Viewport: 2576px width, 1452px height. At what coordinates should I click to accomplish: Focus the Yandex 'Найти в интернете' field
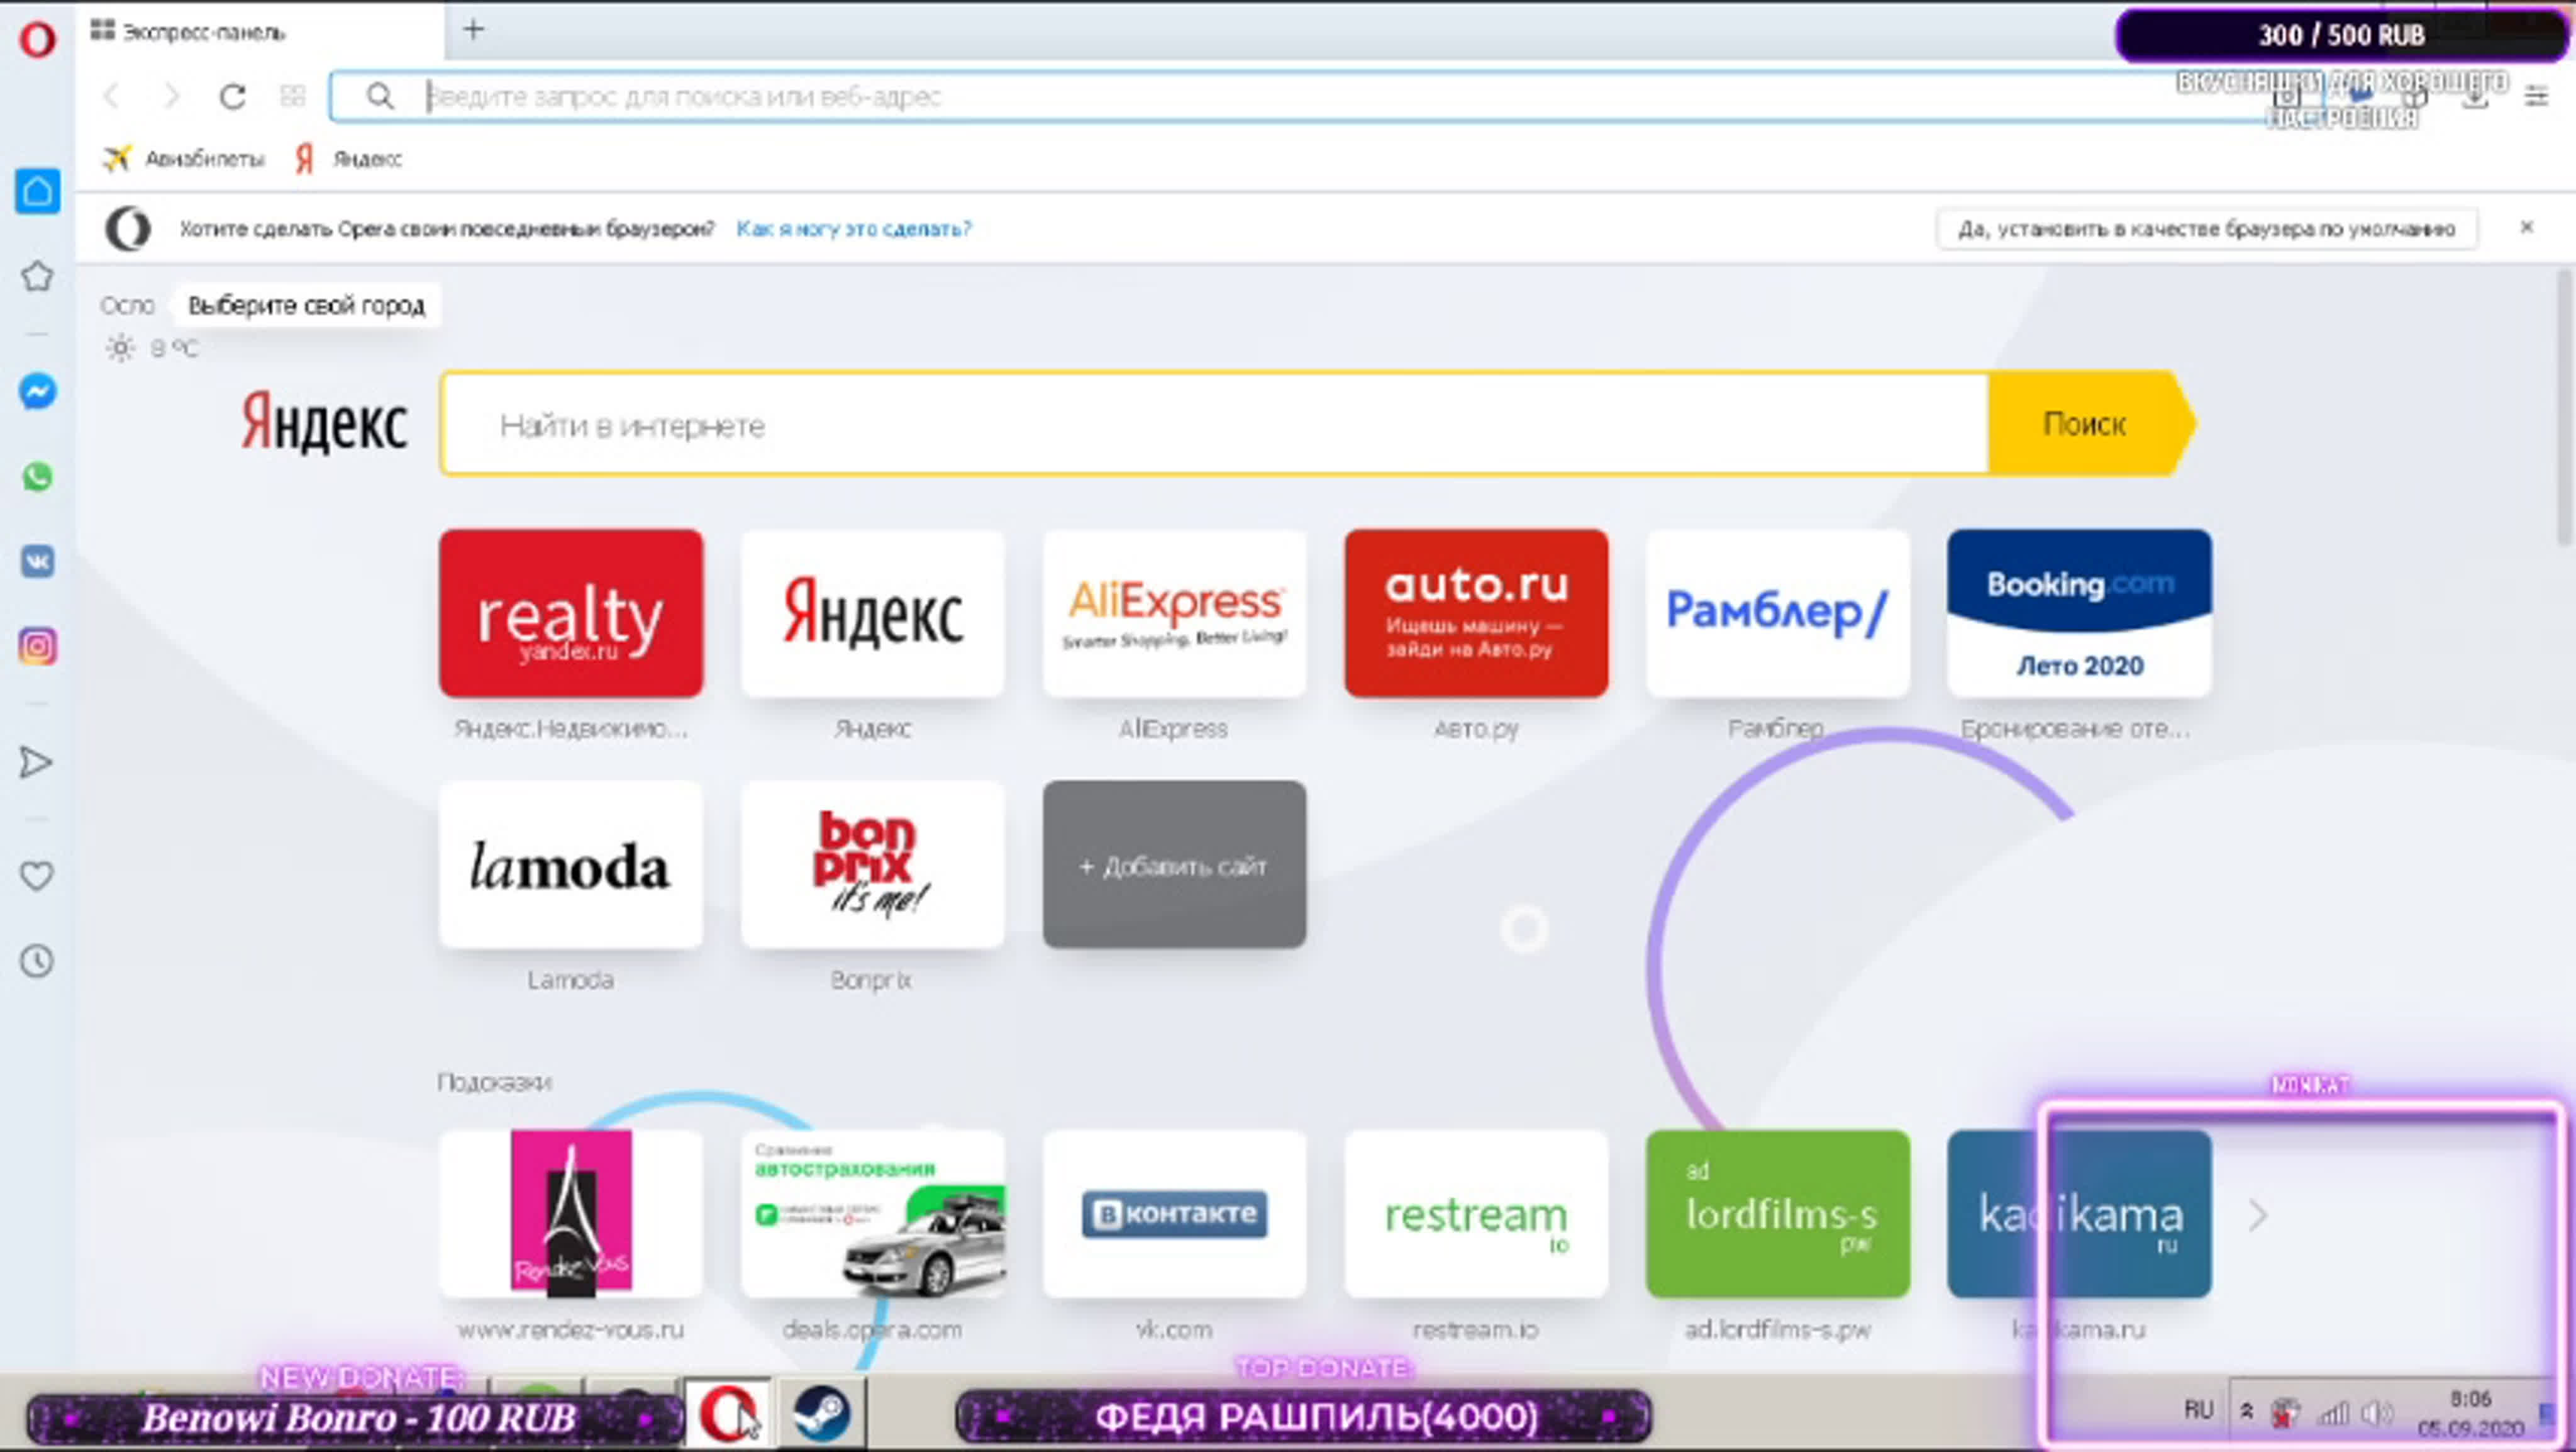[1214, 424]
